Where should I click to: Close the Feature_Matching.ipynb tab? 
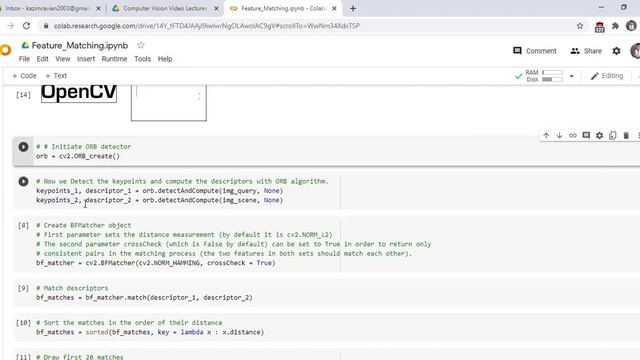[334, 8]
